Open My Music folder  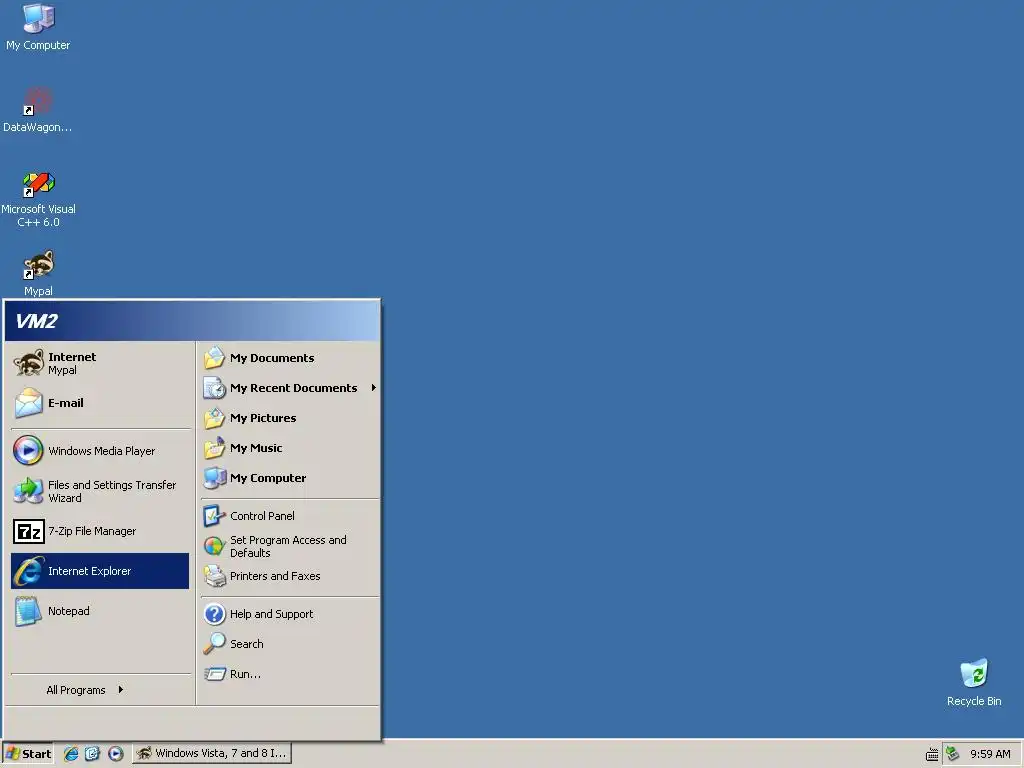click(290, 448)
